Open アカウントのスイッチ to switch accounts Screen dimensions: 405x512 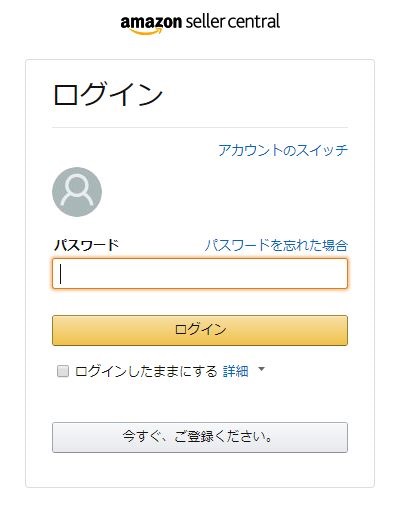click(x=283, y=150)
